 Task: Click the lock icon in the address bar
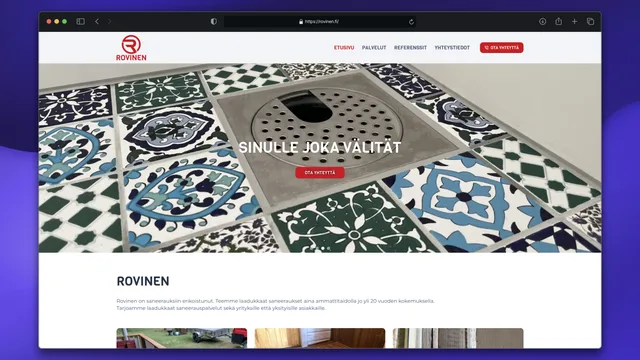(x=301, y=22)
